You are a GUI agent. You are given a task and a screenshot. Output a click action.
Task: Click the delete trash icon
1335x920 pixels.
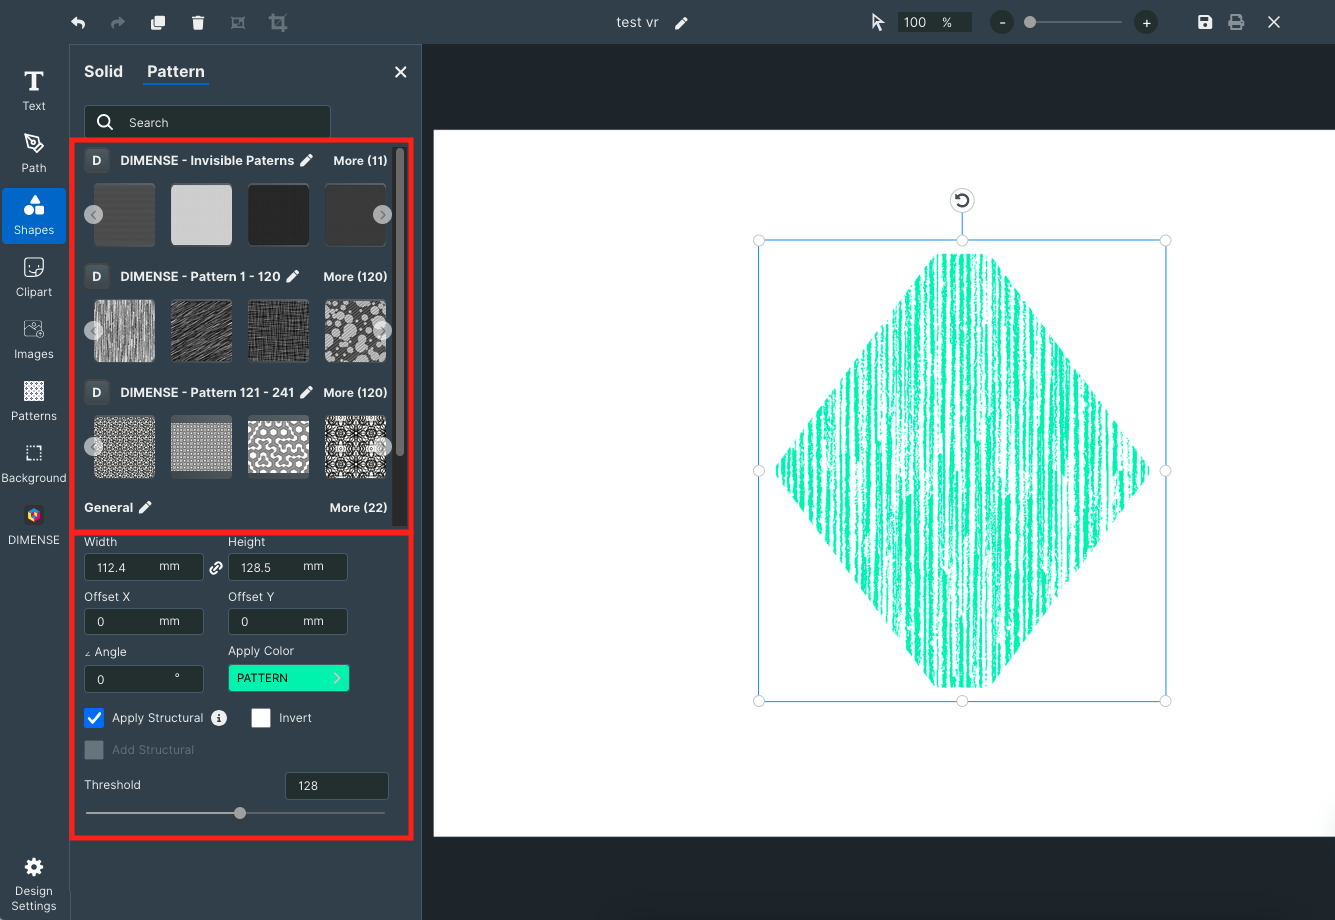(x=198, y=23)
